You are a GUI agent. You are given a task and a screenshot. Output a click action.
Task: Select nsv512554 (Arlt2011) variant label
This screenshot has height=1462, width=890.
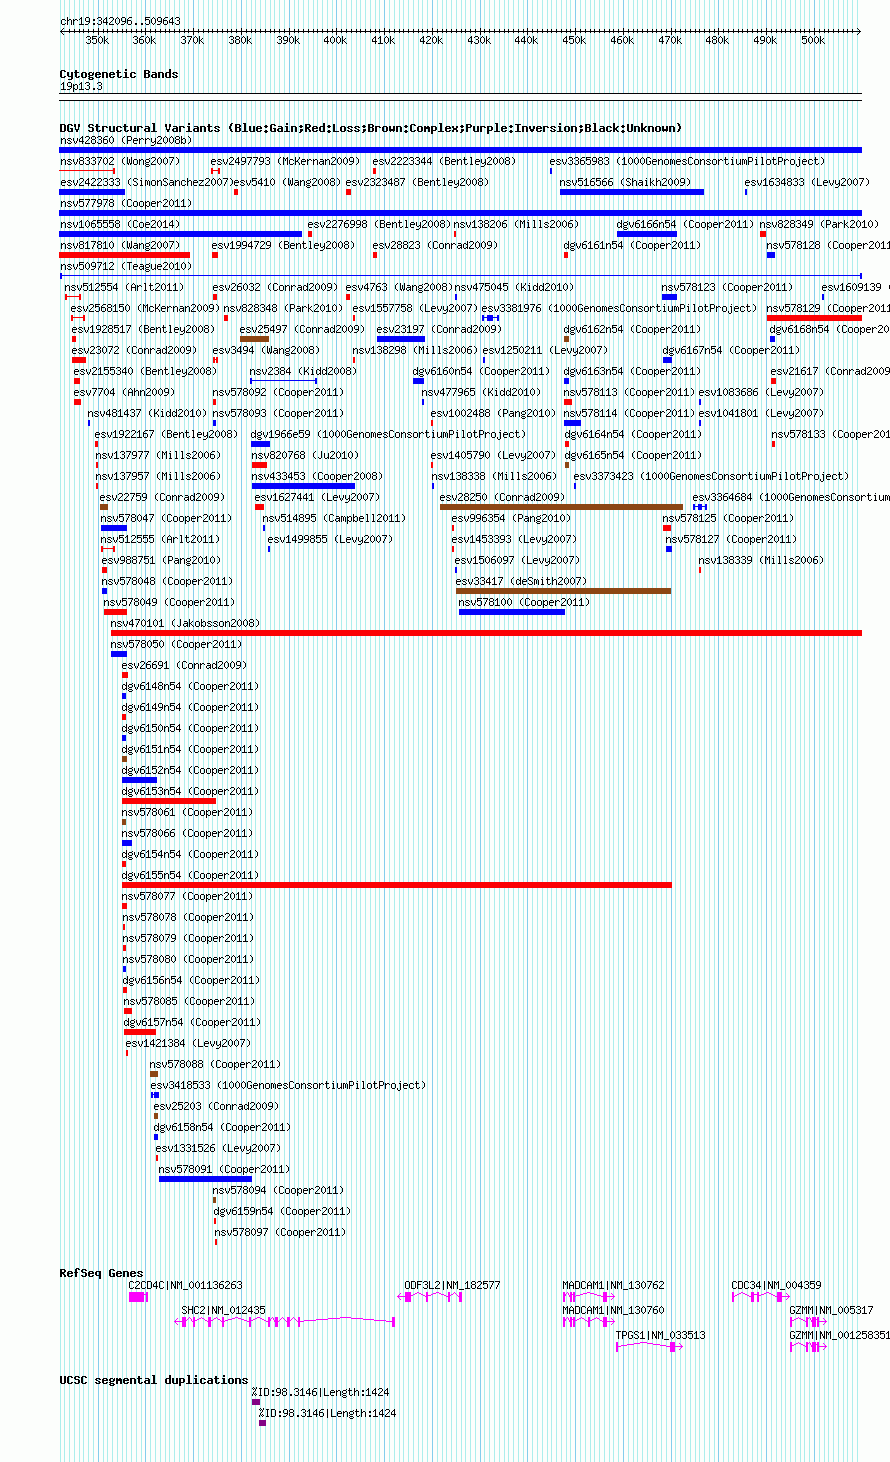pos(125,287)
